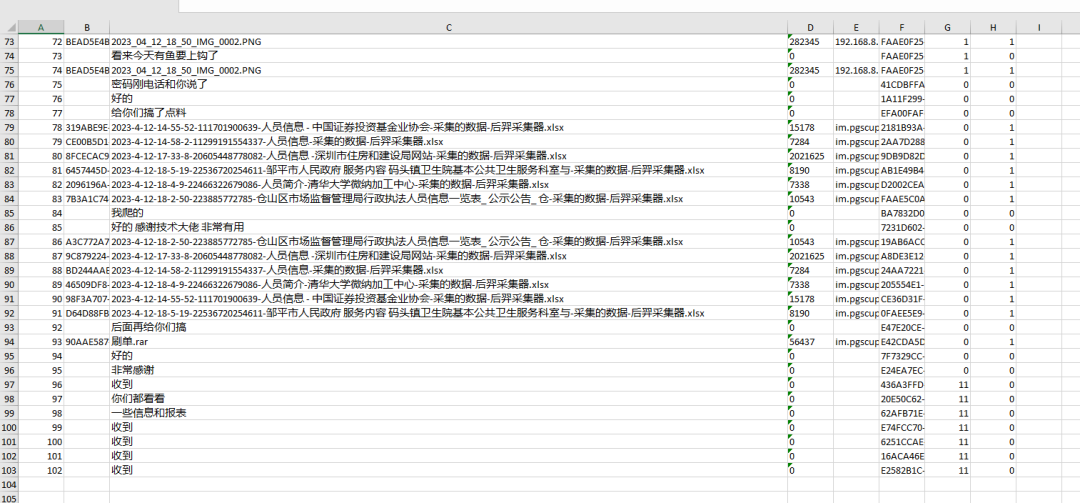Select column H header
The width and height of the screenshot is (1080, 503).
(x=993, y=28)
